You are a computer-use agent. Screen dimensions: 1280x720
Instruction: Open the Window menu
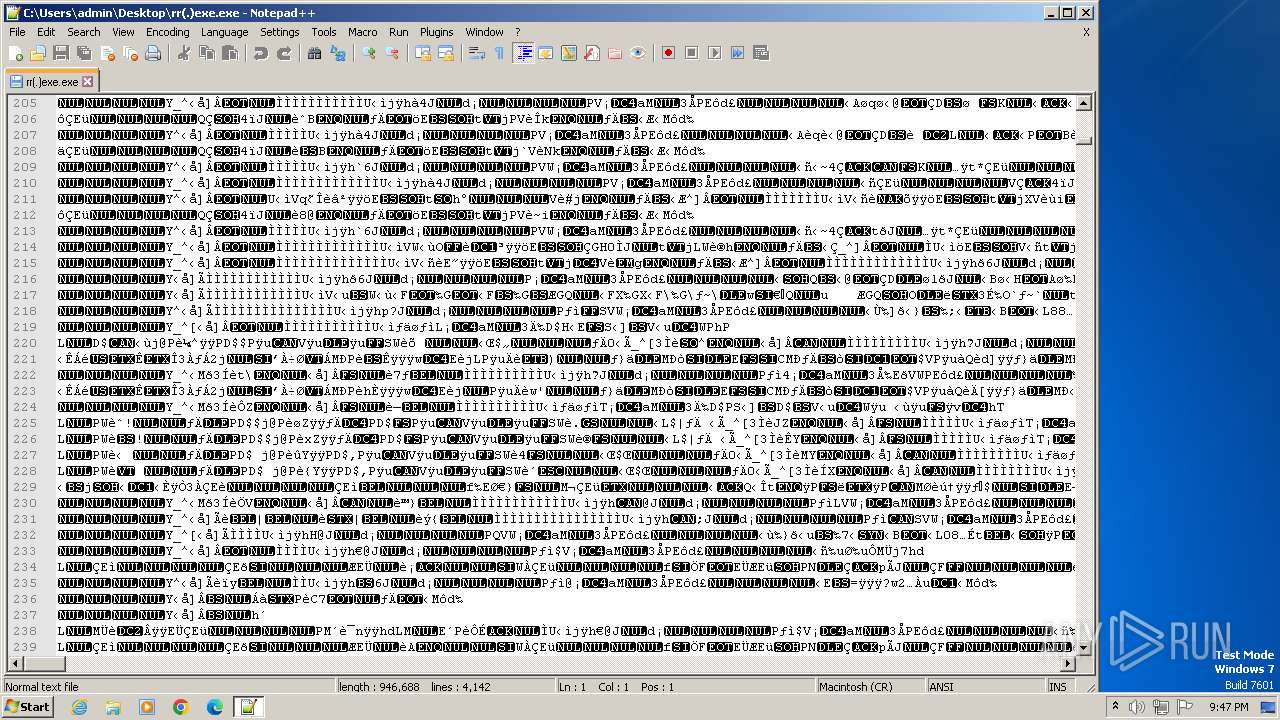pyautogui.click(x=485, y=32)
